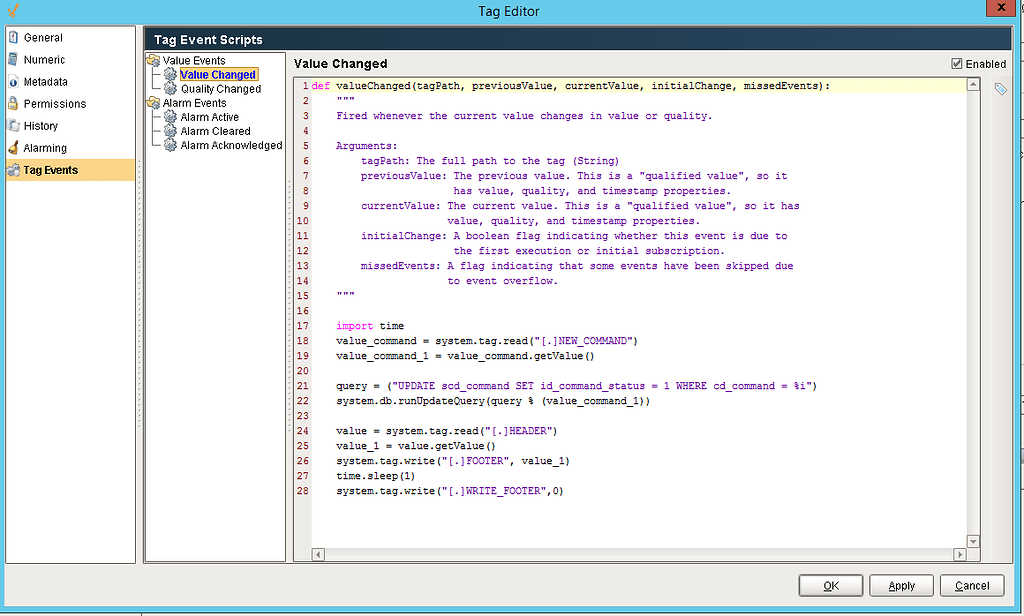Click the down arrow on the editor scrollbar

pyautogui.click(x=972, y=540)
